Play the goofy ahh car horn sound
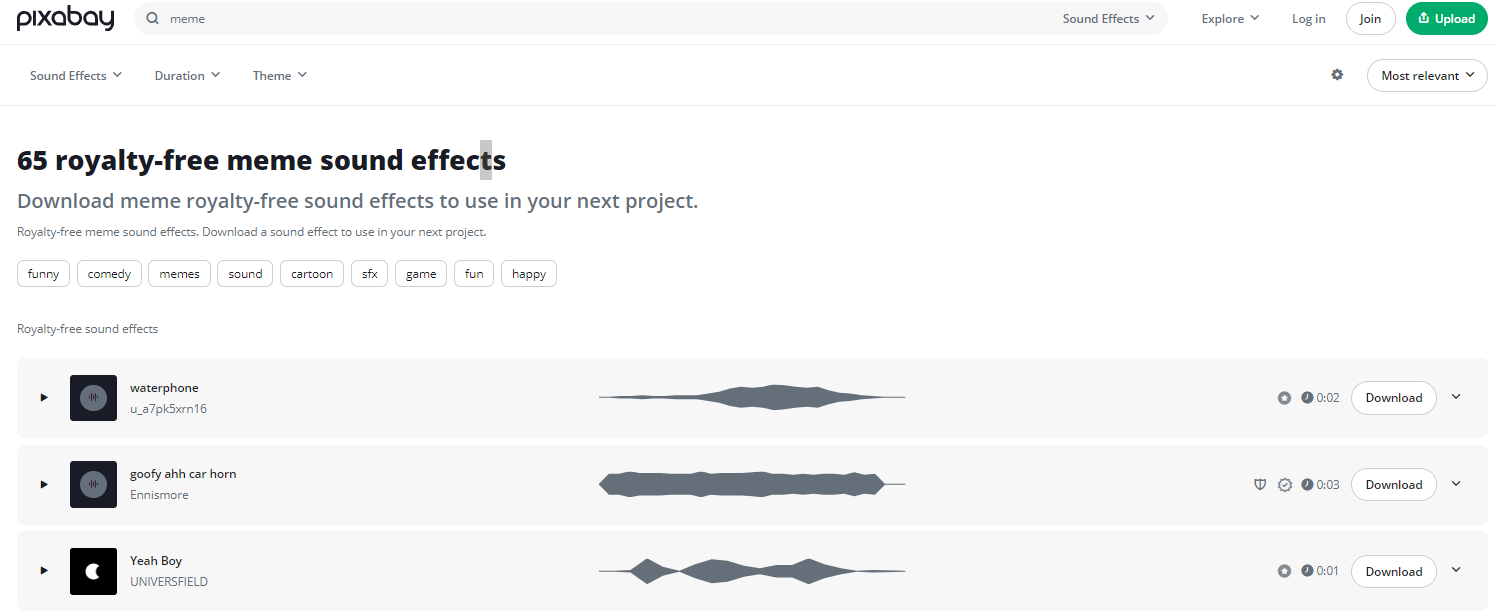 click(x=44, y=484)
